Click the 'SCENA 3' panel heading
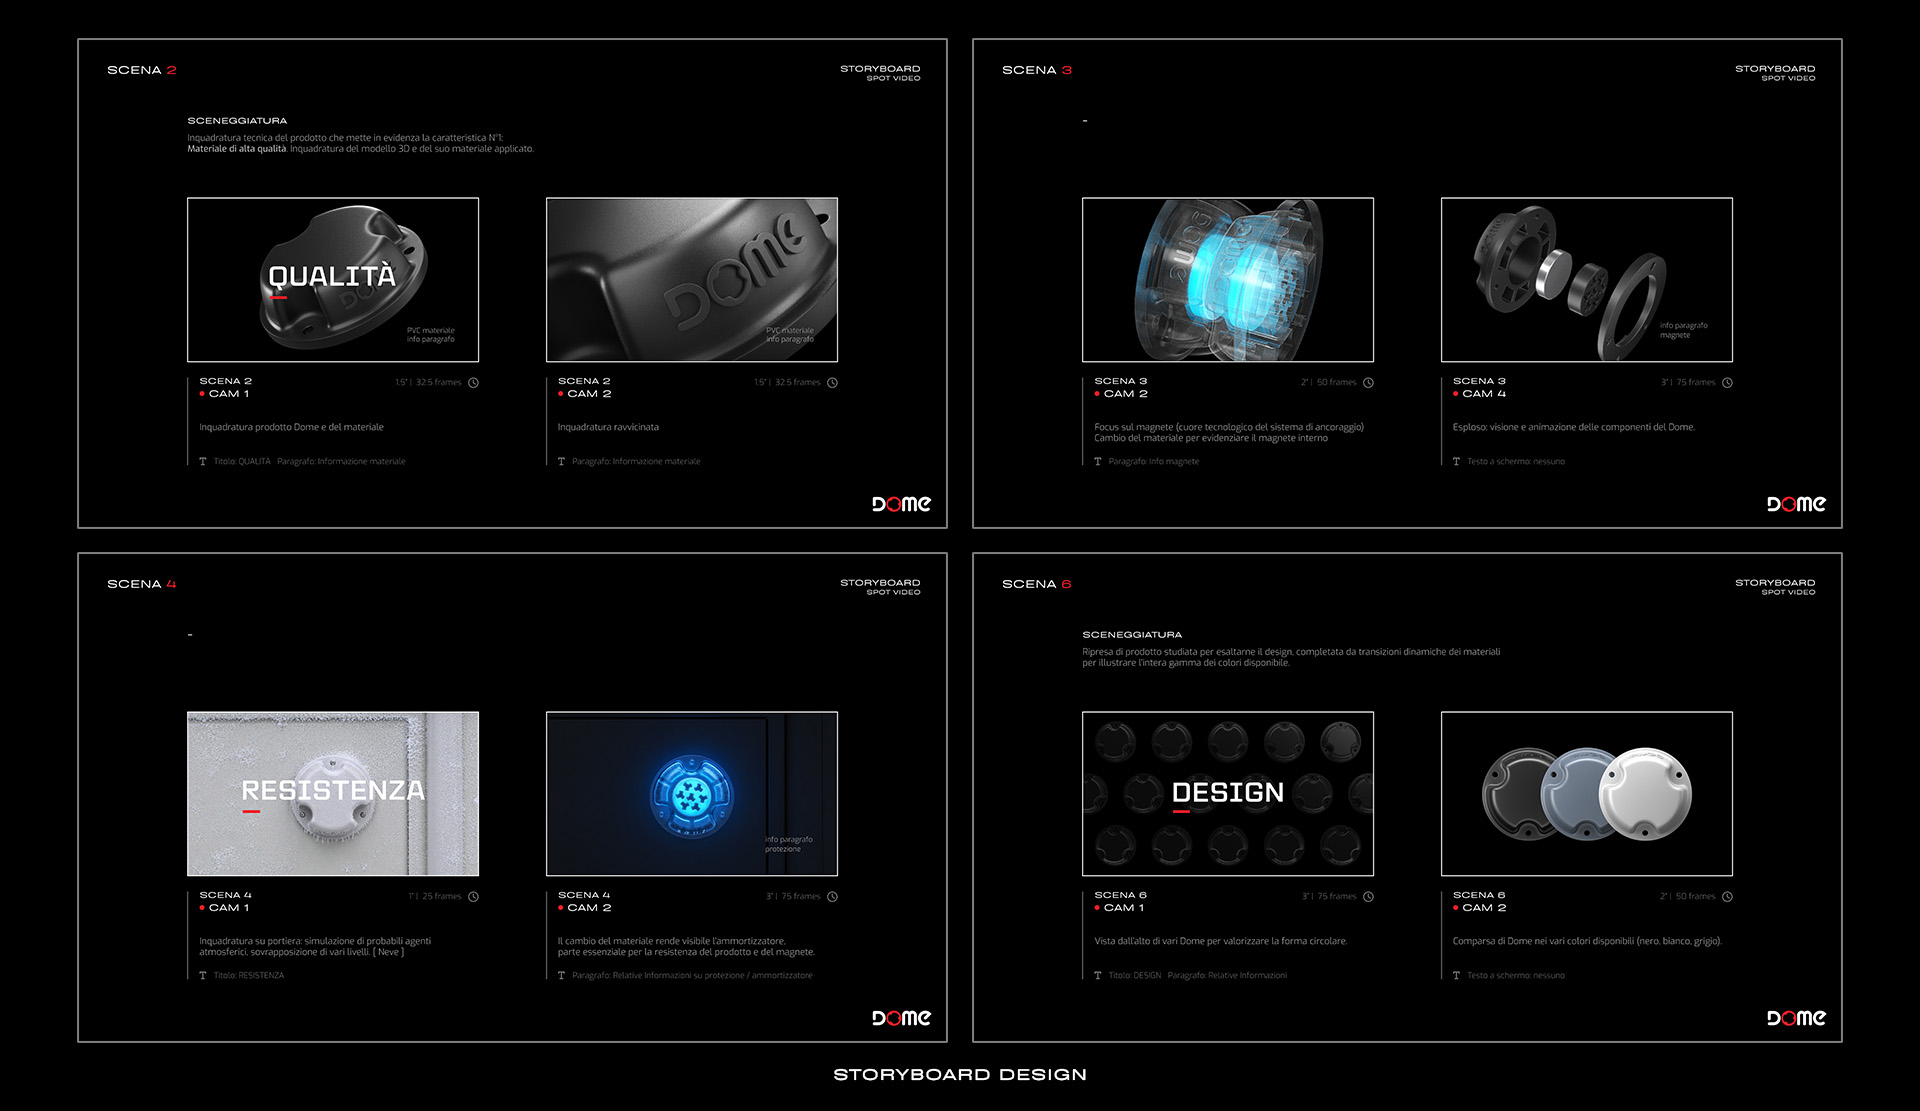 coord(1037,70)
